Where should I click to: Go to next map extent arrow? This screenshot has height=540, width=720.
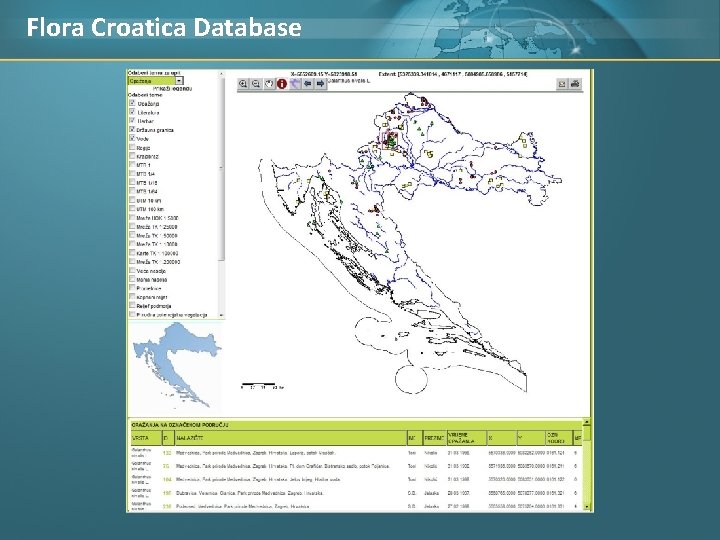click(x=321, y=84)
